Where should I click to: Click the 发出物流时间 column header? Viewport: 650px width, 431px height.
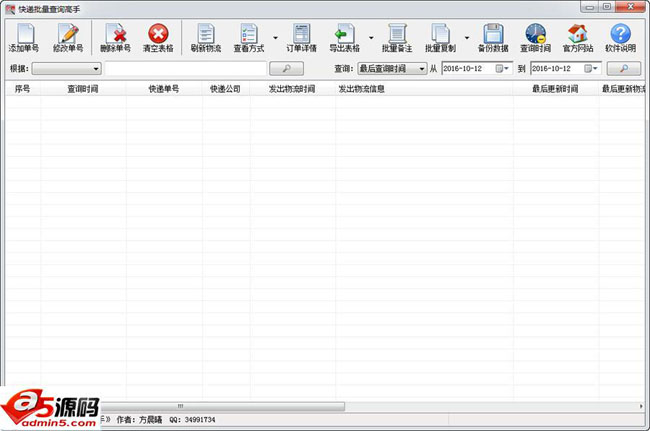(292, 89)
